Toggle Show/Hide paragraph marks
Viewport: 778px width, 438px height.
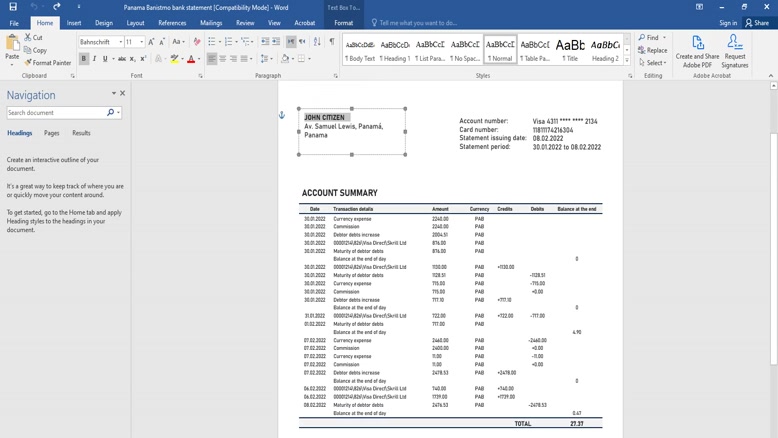[x=332, y=42]
